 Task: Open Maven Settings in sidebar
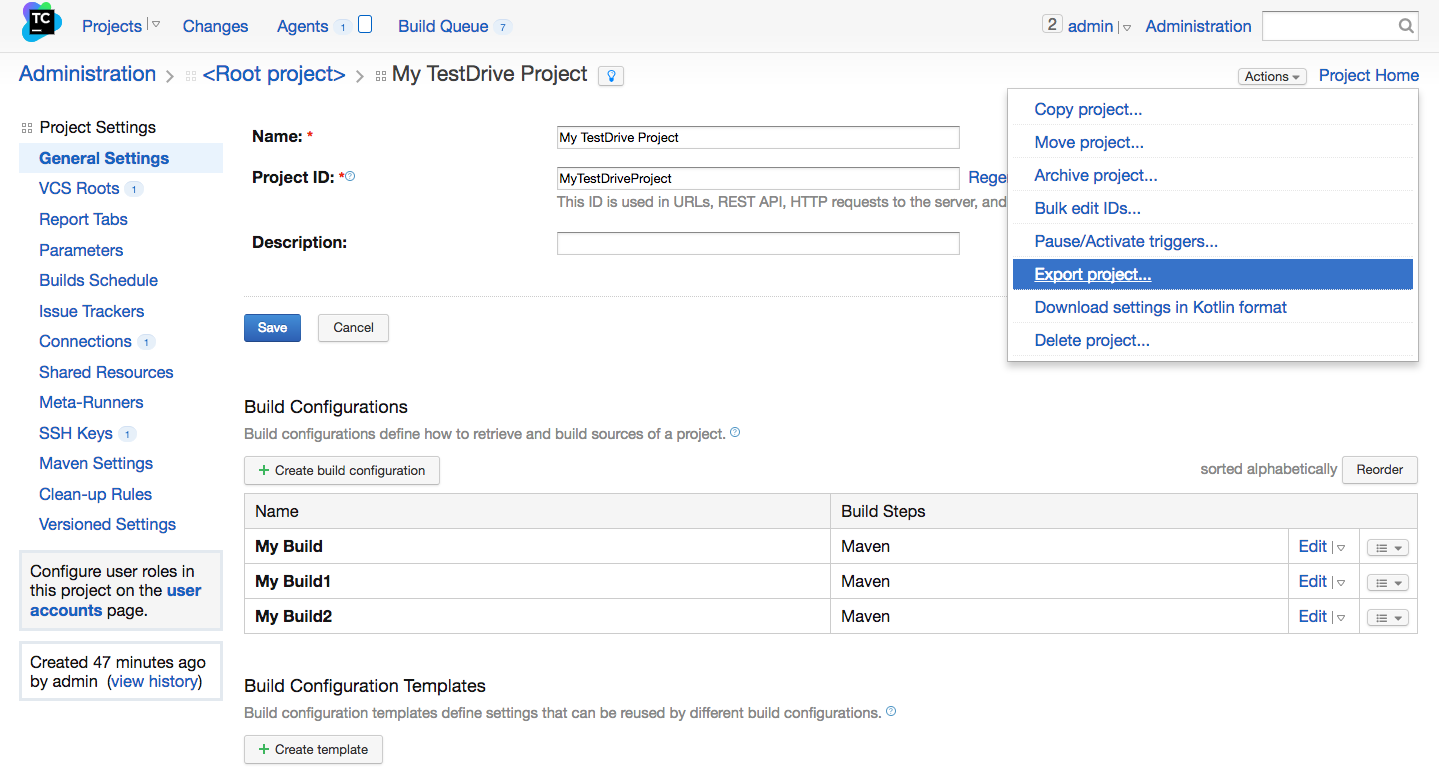pyautogui.click(x=96, y=464)
